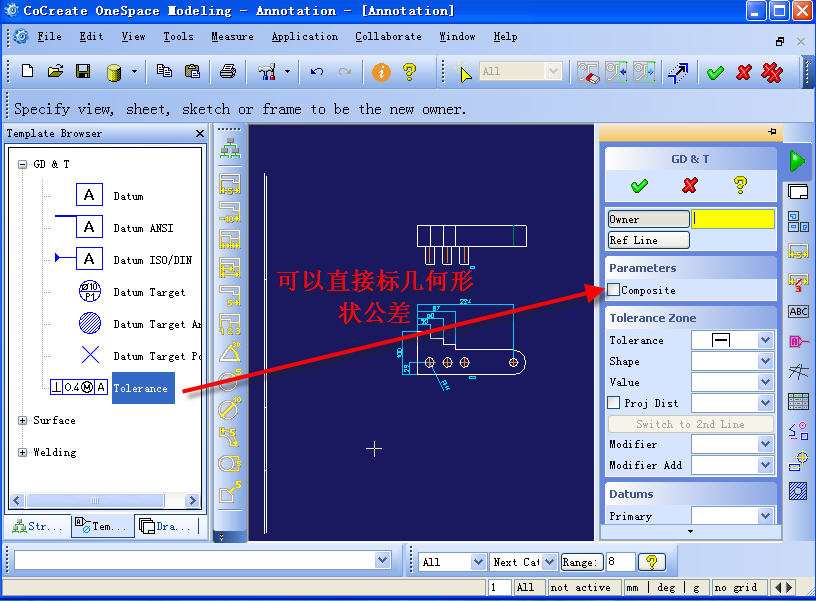Open the Modifier dropdown
This screenshot has width=816, height=601.
tap(765, 444)
